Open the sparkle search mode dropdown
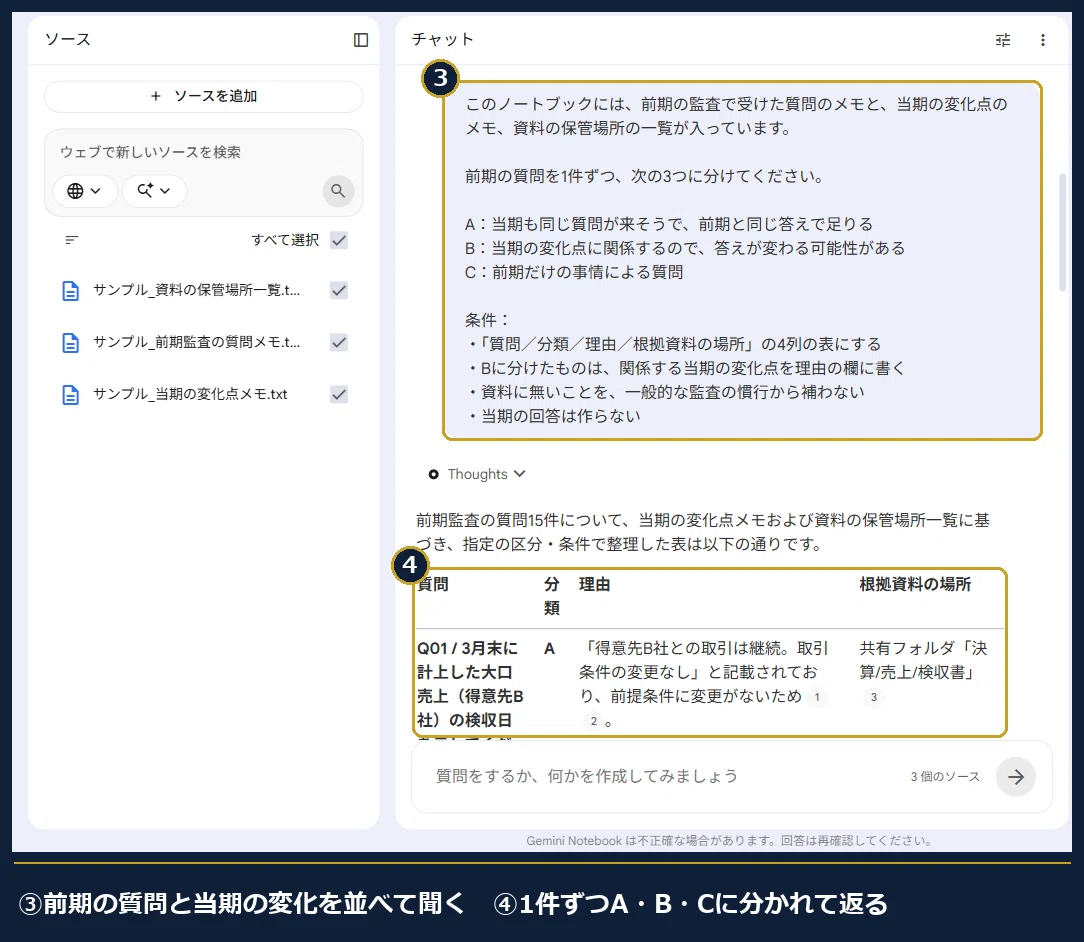The width and height of the screenshot is (1084, 942). click(x=154, y=191)
